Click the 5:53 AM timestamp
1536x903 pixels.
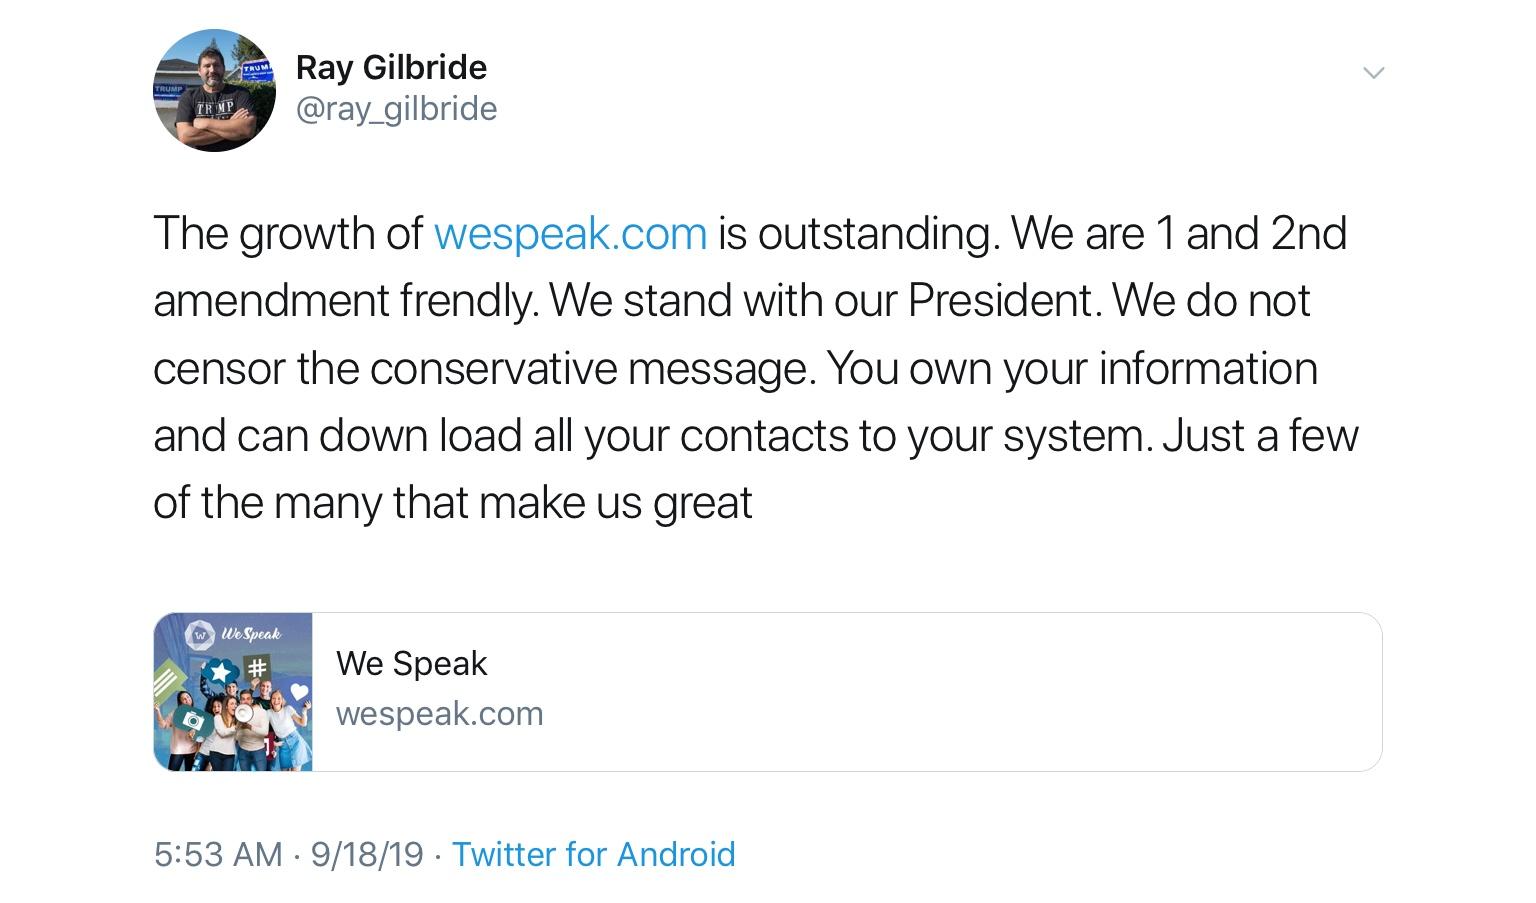pyautogui.click(x=218, y=854)
